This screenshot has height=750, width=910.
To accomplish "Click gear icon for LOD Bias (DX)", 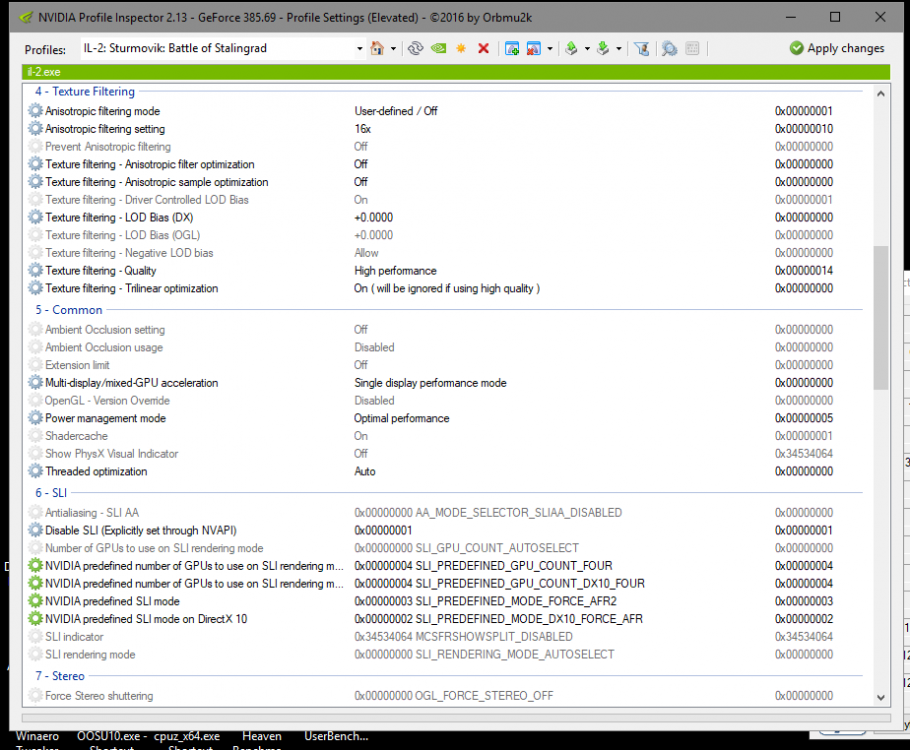I will (35, 217).
